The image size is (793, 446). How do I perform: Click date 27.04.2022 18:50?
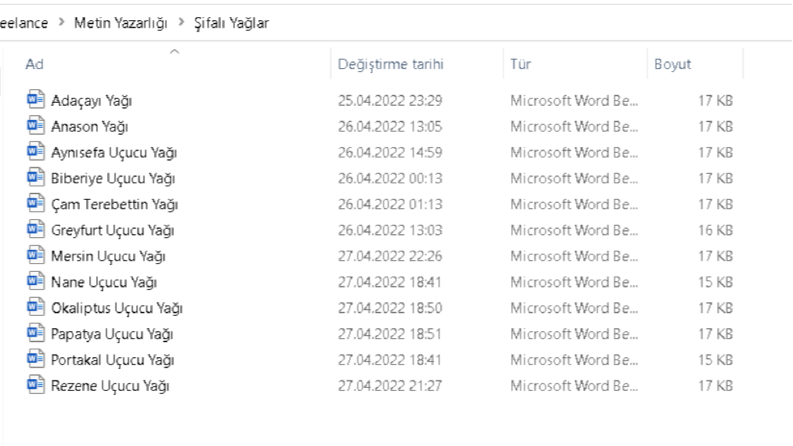pos(390,308)
